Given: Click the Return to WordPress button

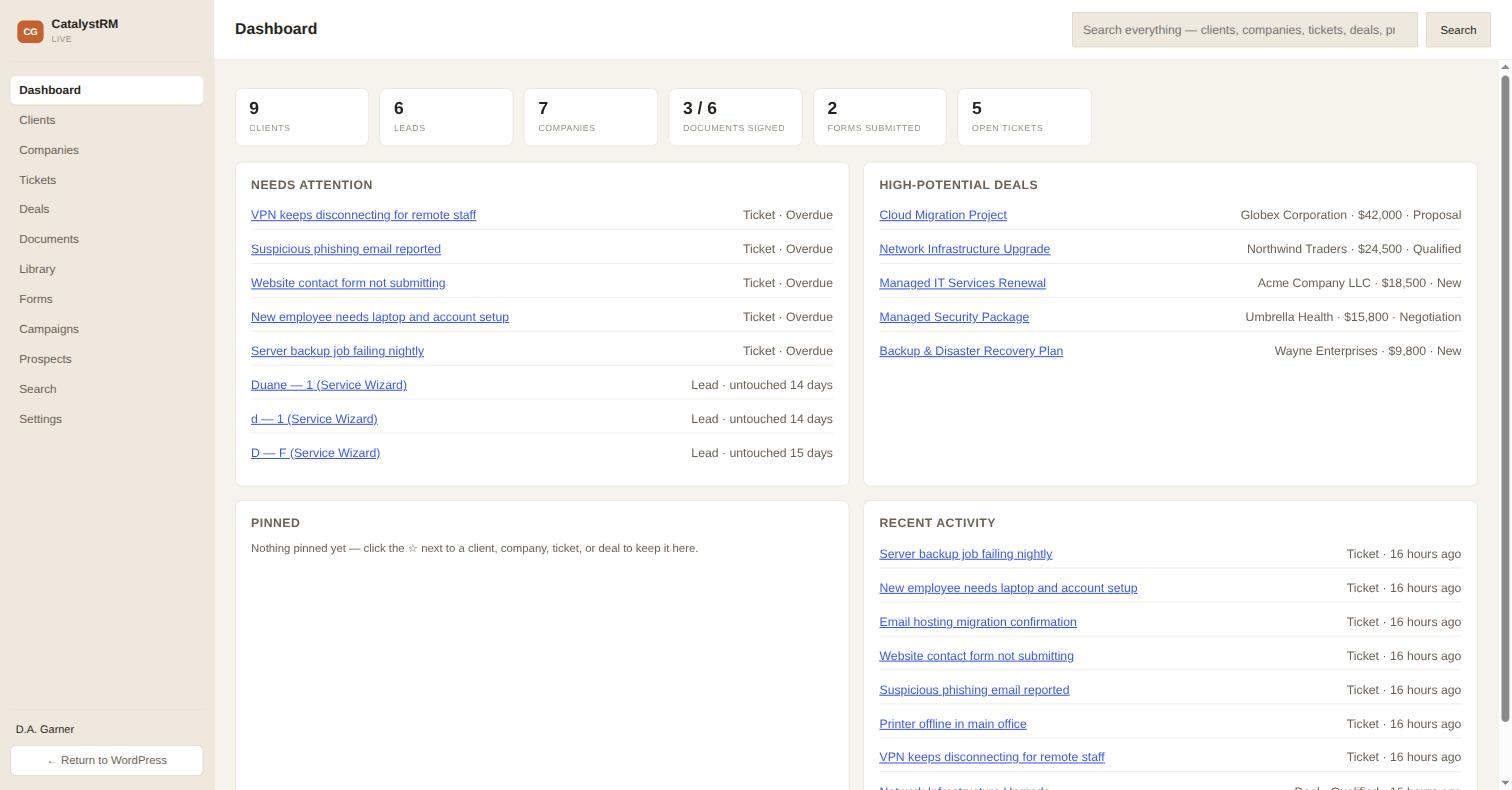Looking at the screenshot, I should [107, 760].
